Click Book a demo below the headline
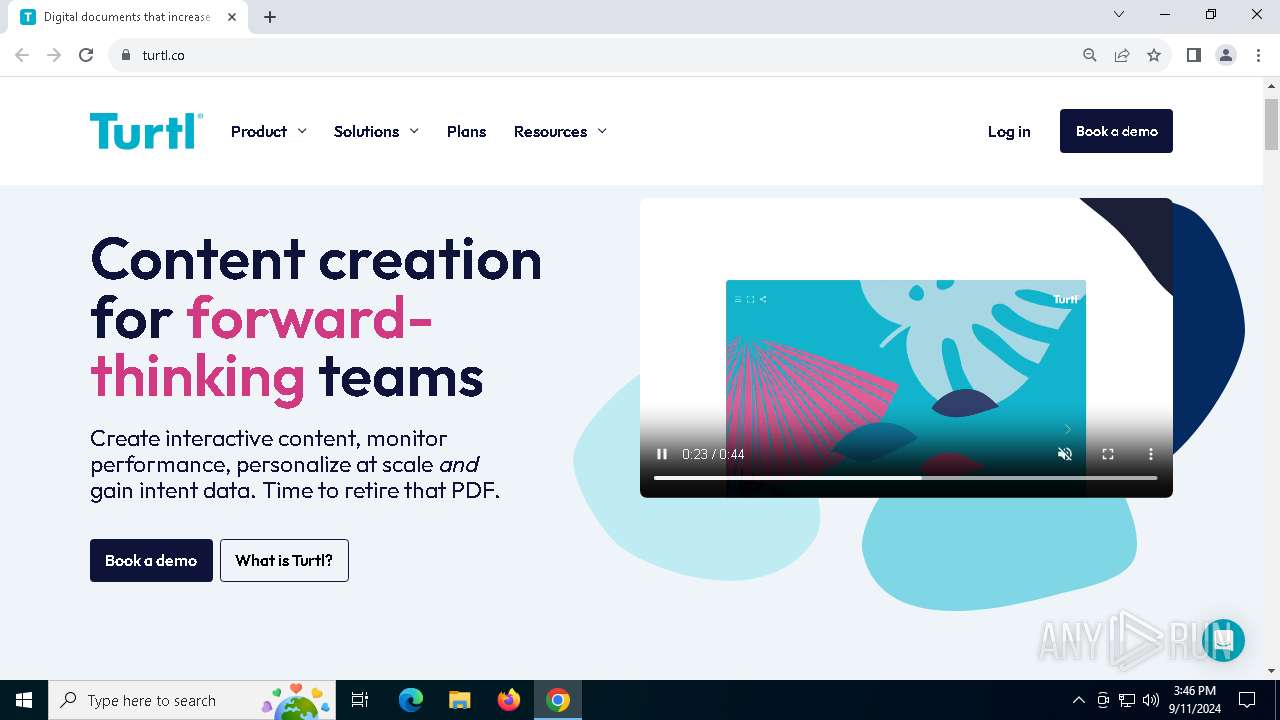Screen dimensions: 1280x720 [x=151, y=560]
